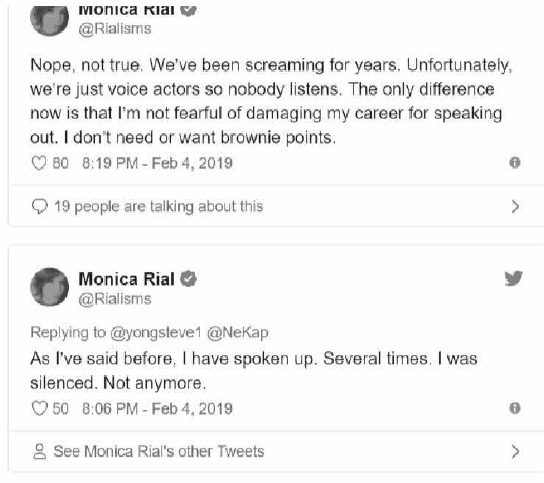Open @NeKap mention in reply line

coord(238,333)
